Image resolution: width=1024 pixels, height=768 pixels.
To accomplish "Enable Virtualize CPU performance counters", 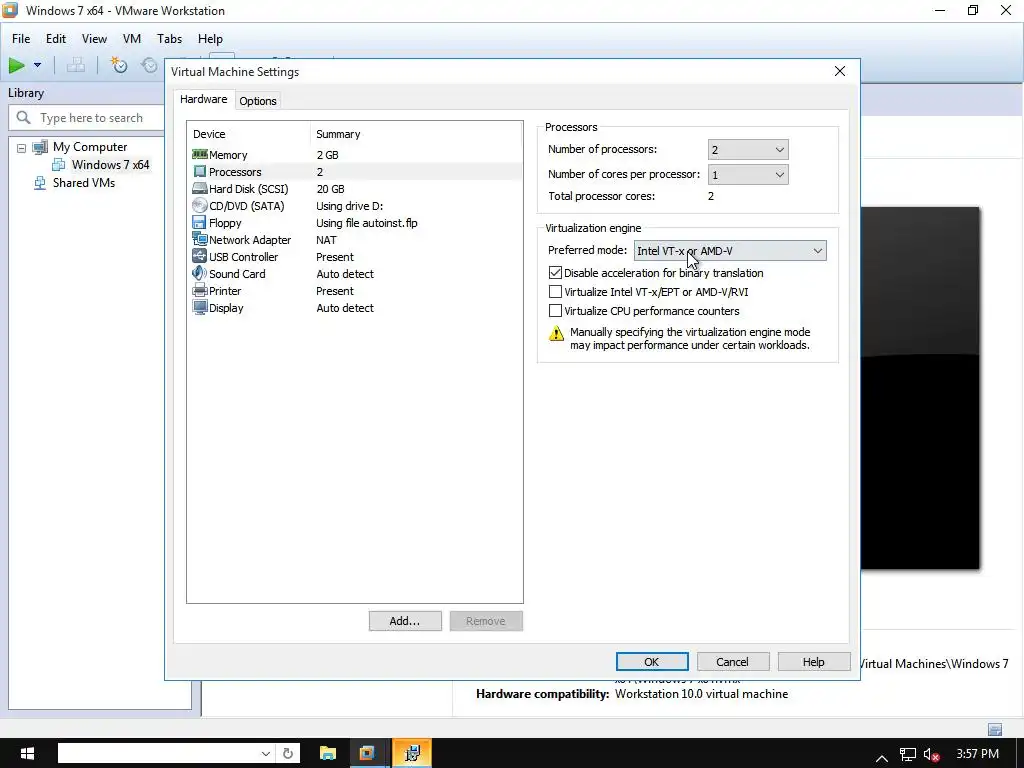I will [555, 311].
